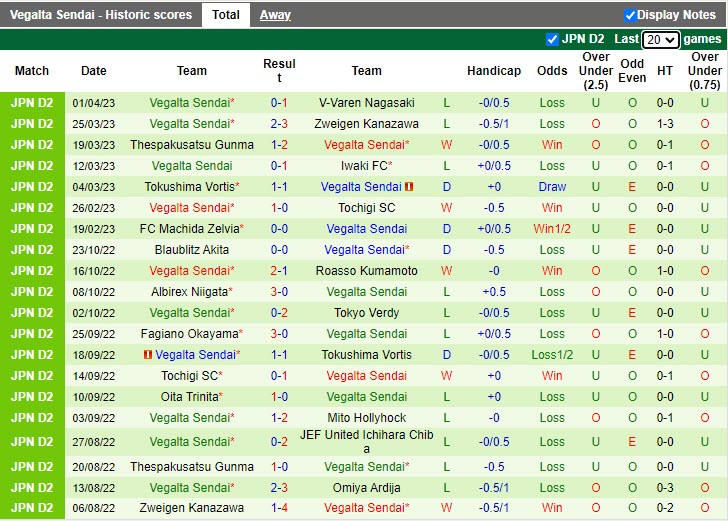Toggle the Display Notes checkbox

630,15
